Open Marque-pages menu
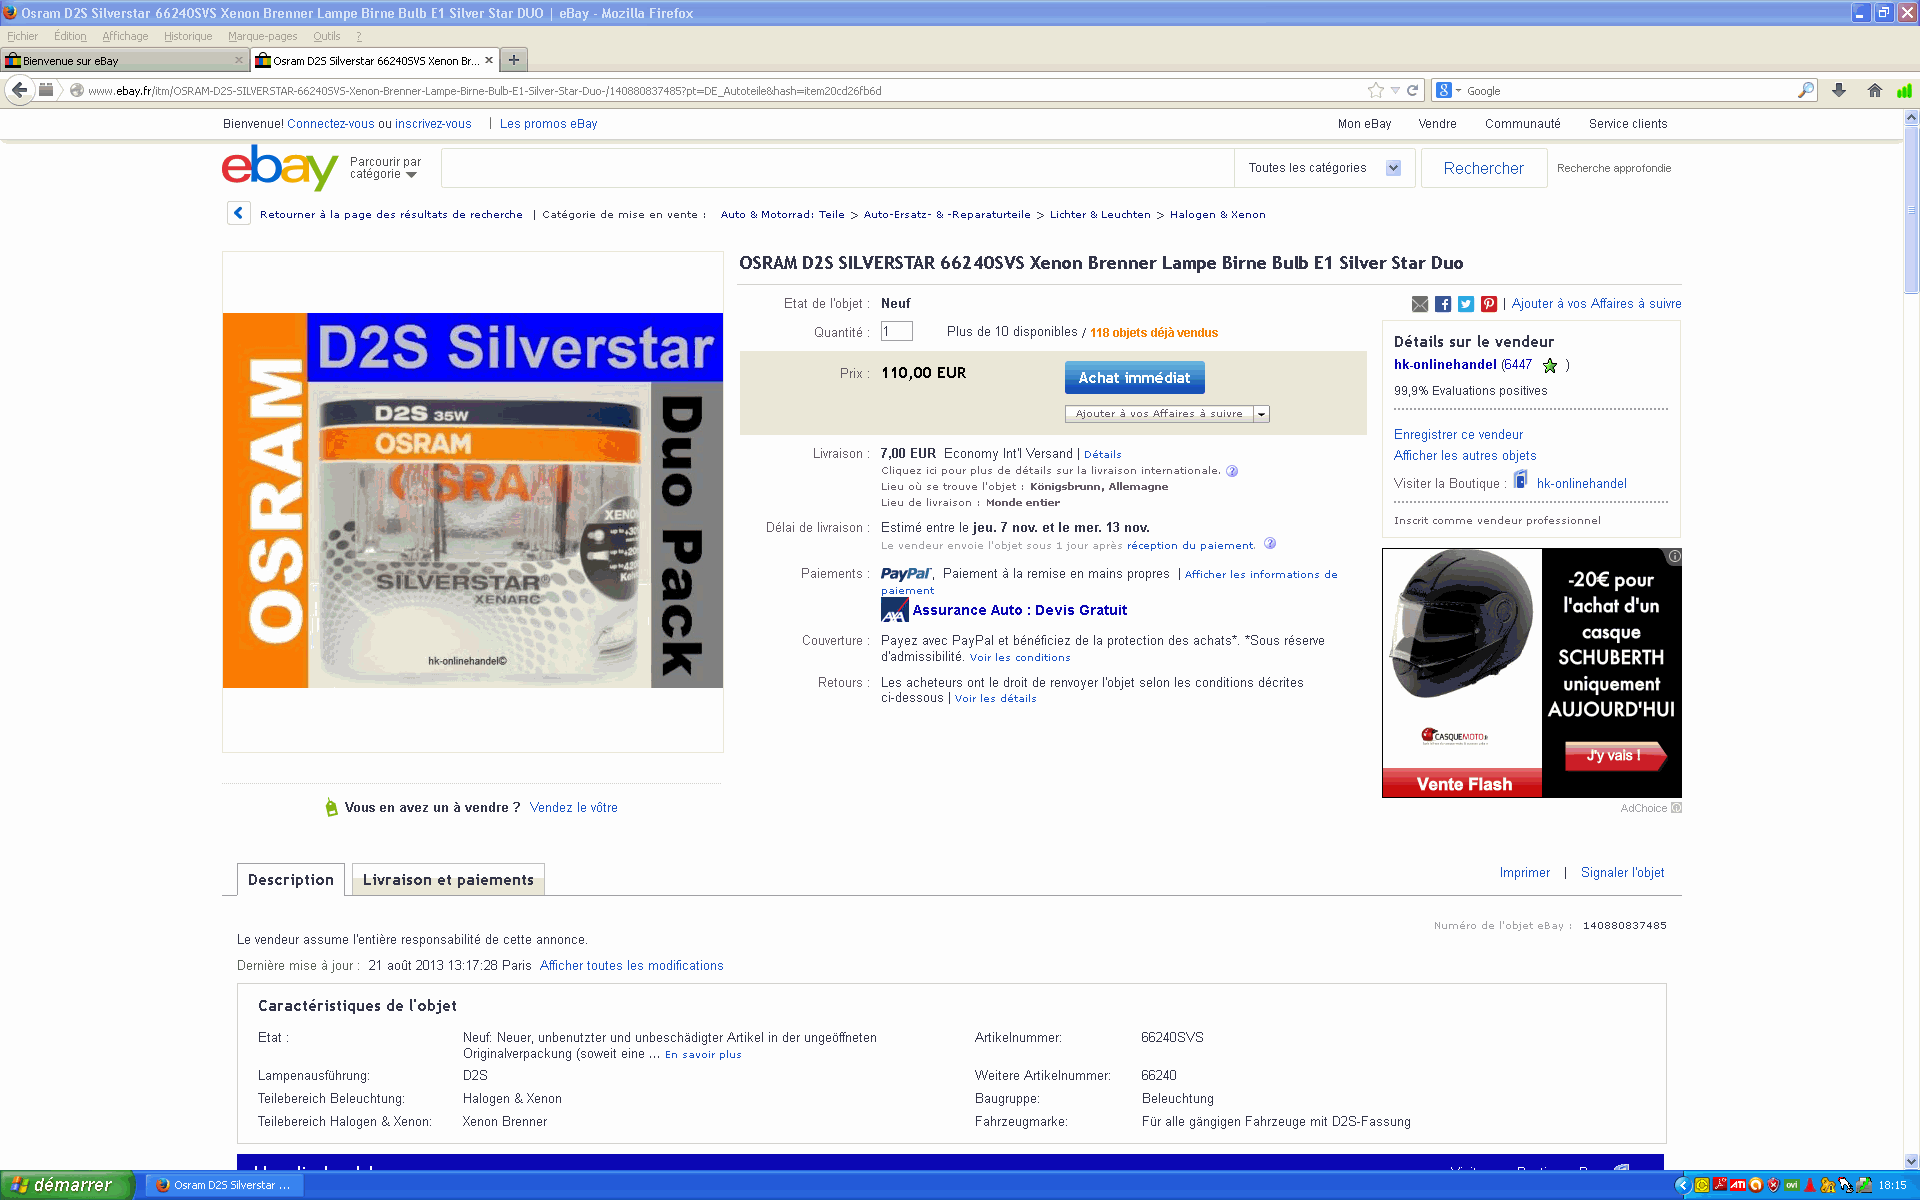 point(262,36)
